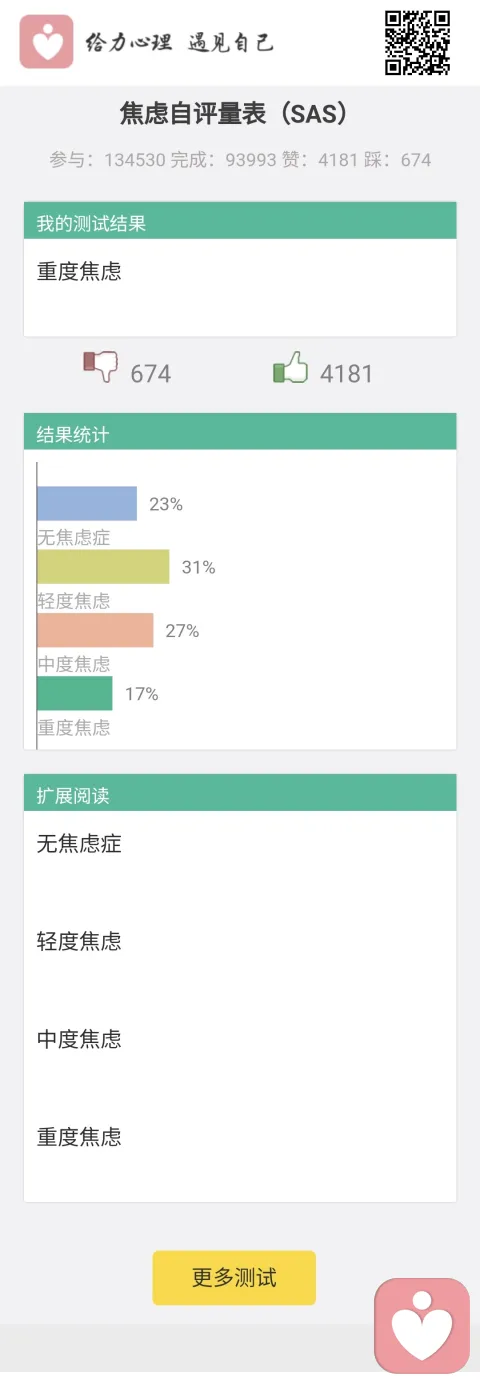The image size is (480, 1384).
Task: Click the yellow 31% bar for 轻度焦虑
Action: pyautogui.click(x=103, y=567)
